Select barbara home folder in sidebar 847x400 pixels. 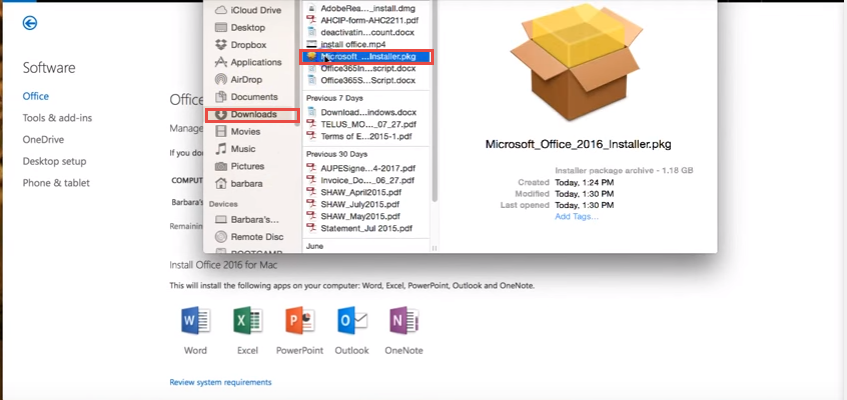point(238,183)
